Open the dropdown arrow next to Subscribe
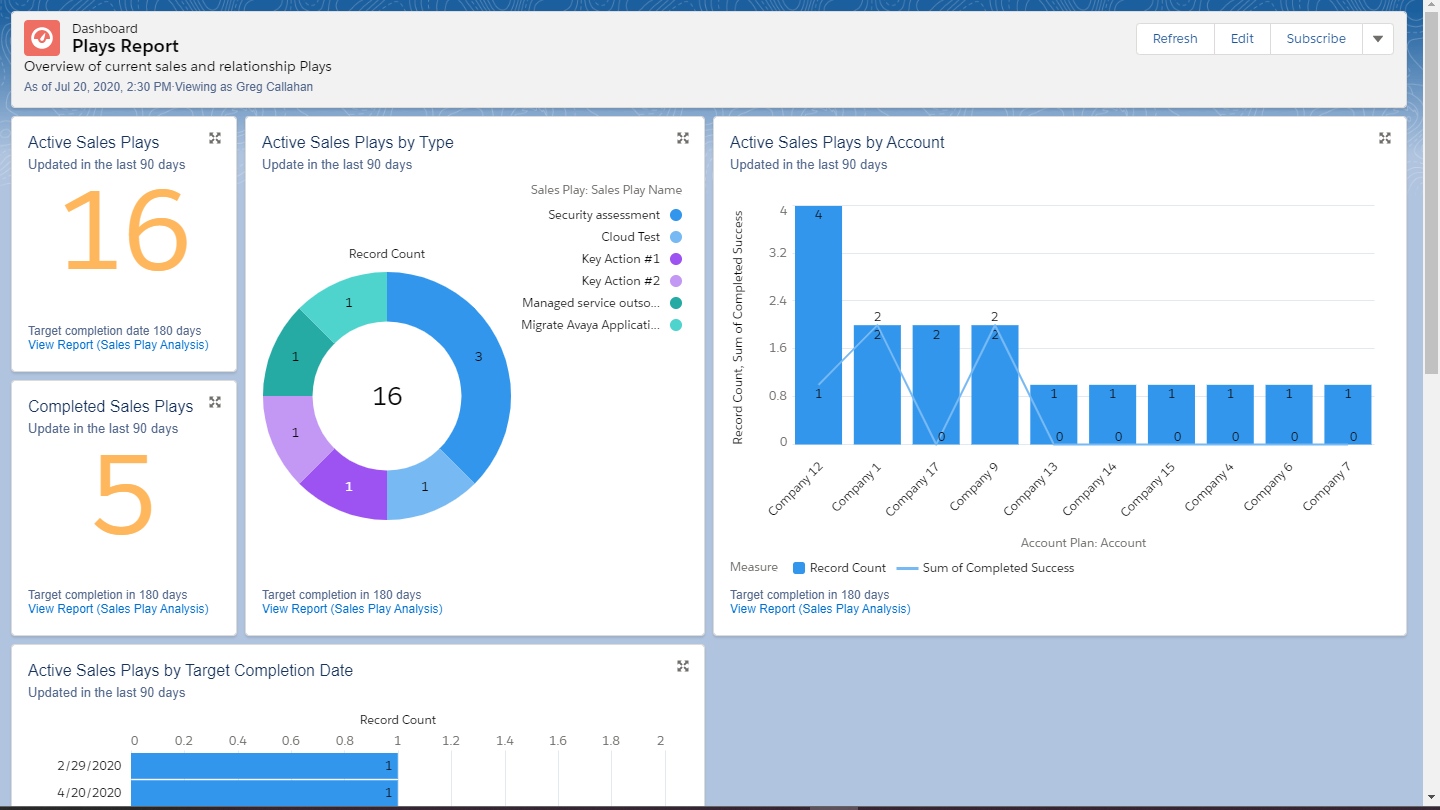The height and width of the screenshot is (810, 1440). click(1377, 39)
